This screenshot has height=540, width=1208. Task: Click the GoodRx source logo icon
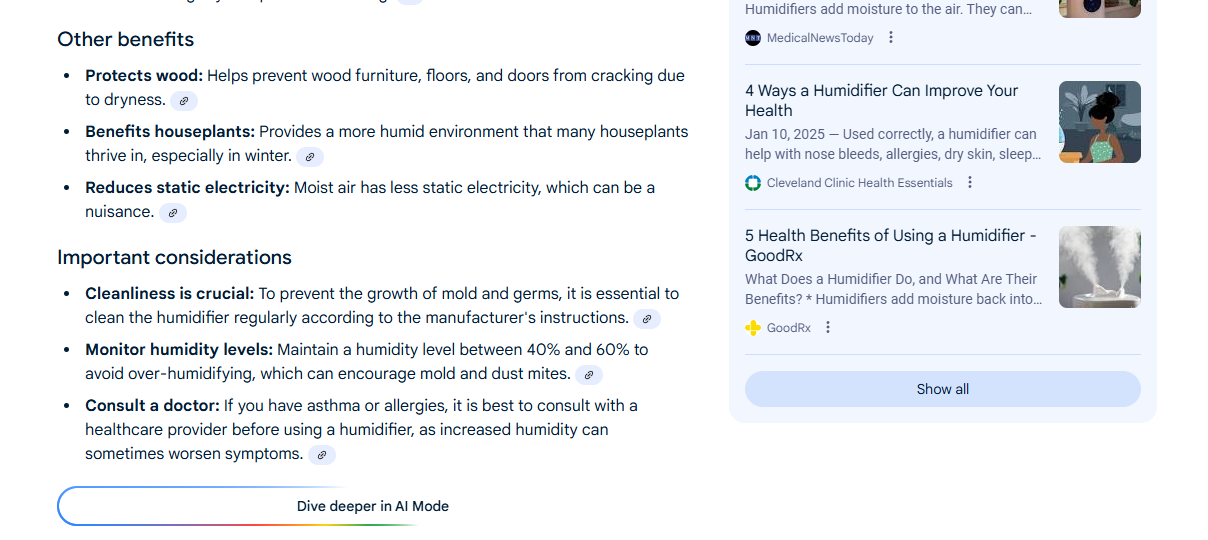point(753,328)
